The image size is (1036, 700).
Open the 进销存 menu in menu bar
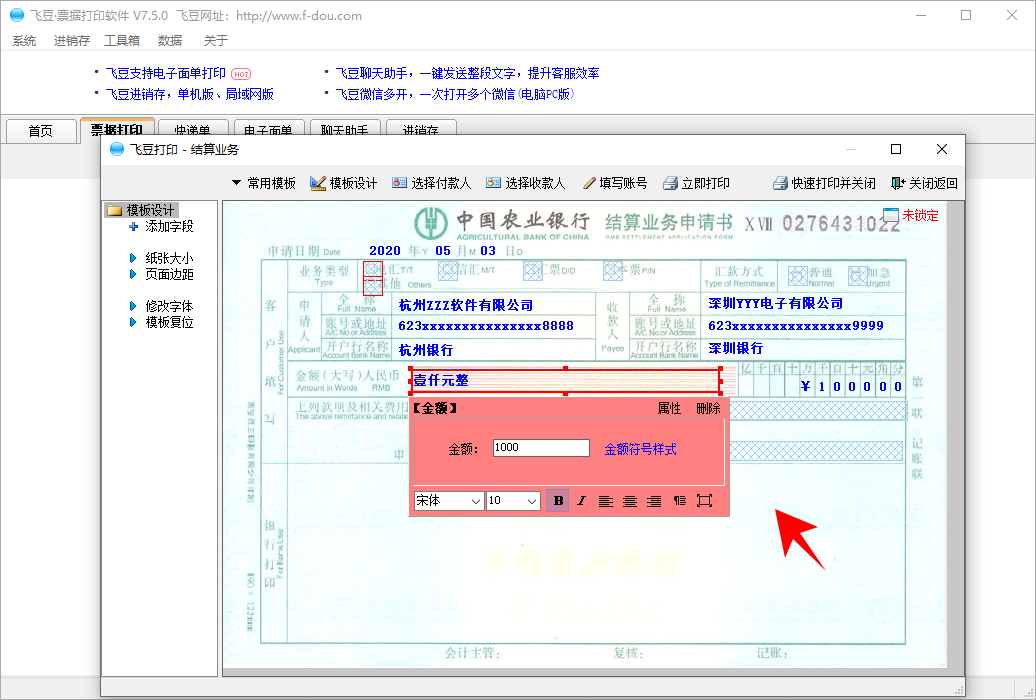point(71,41)
